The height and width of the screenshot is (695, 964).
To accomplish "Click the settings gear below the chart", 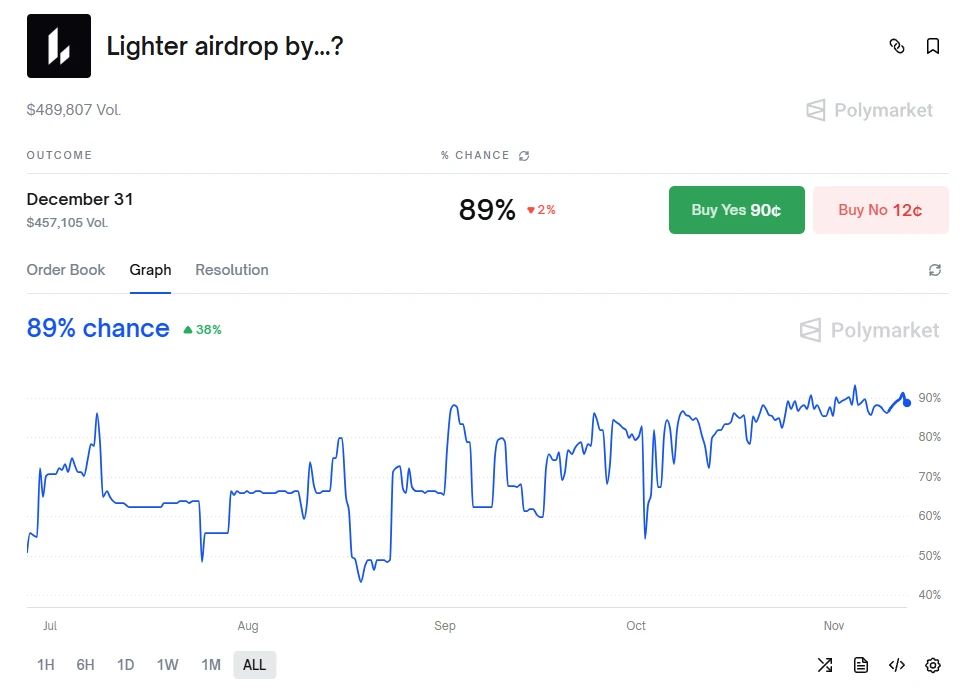I will pos(932,664).
